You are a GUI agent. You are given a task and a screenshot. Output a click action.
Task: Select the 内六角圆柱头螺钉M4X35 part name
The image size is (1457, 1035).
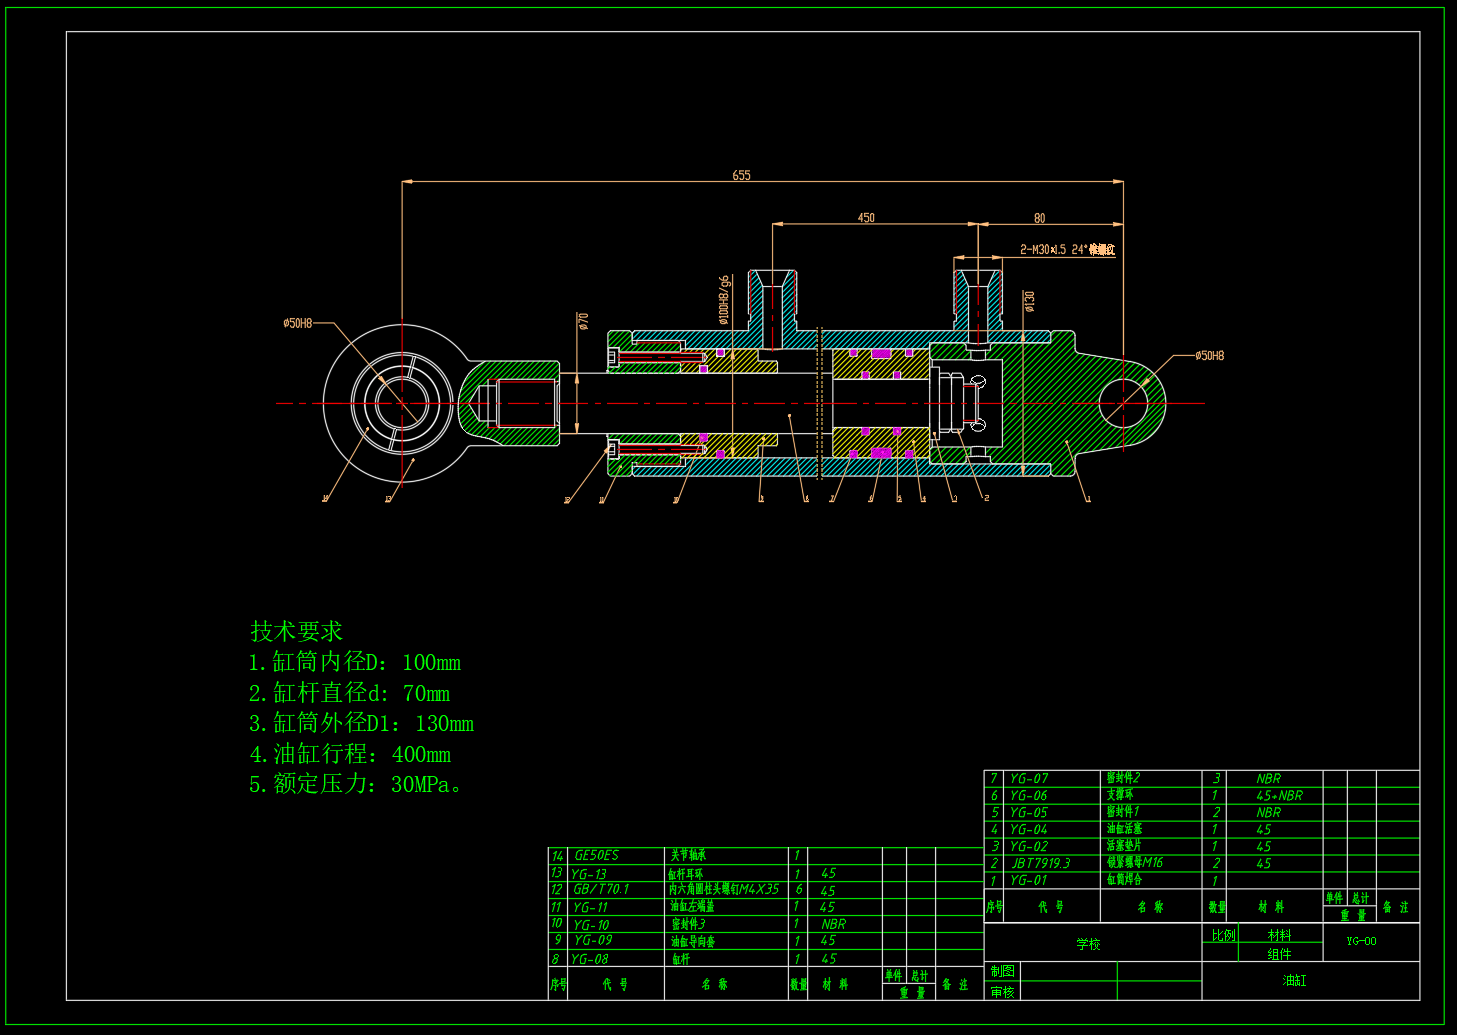[724, 889]
